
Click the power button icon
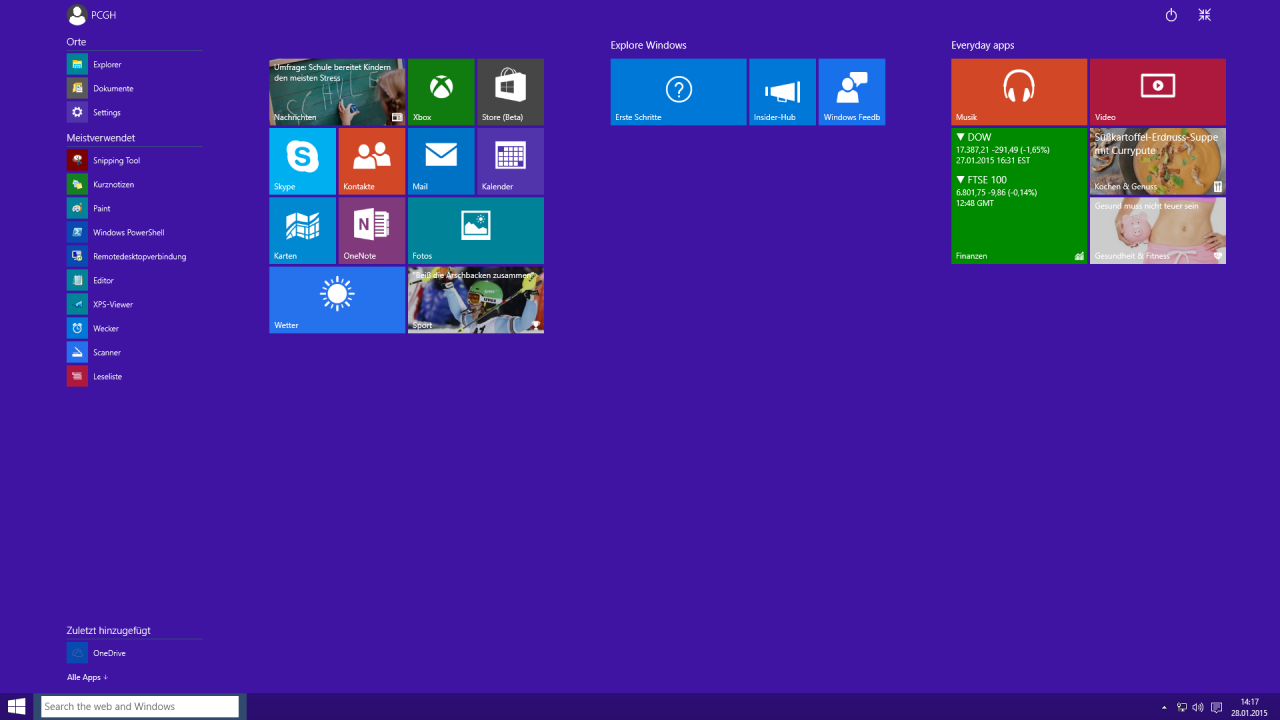pos(1171,15)
